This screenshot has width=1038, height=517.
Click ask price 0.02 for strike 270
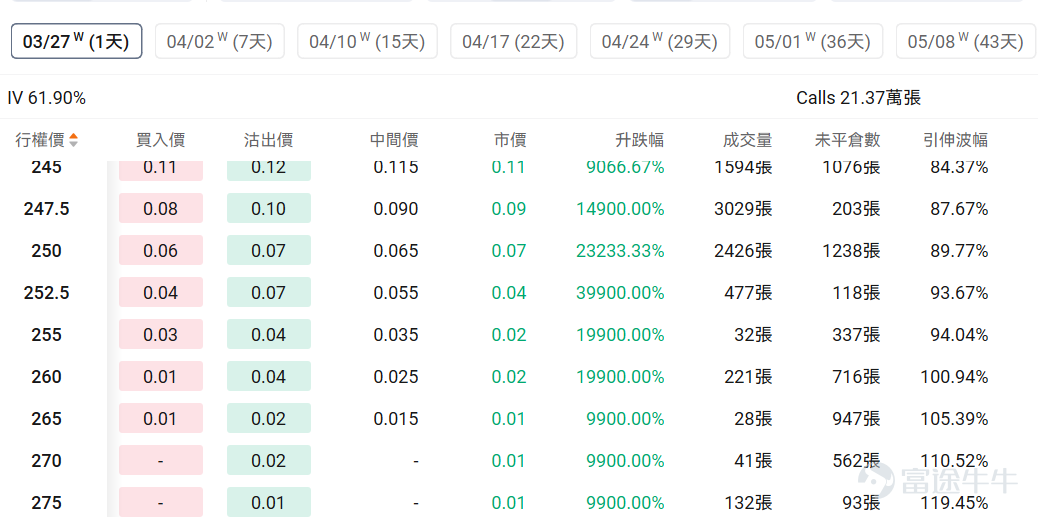pos(269,461)
